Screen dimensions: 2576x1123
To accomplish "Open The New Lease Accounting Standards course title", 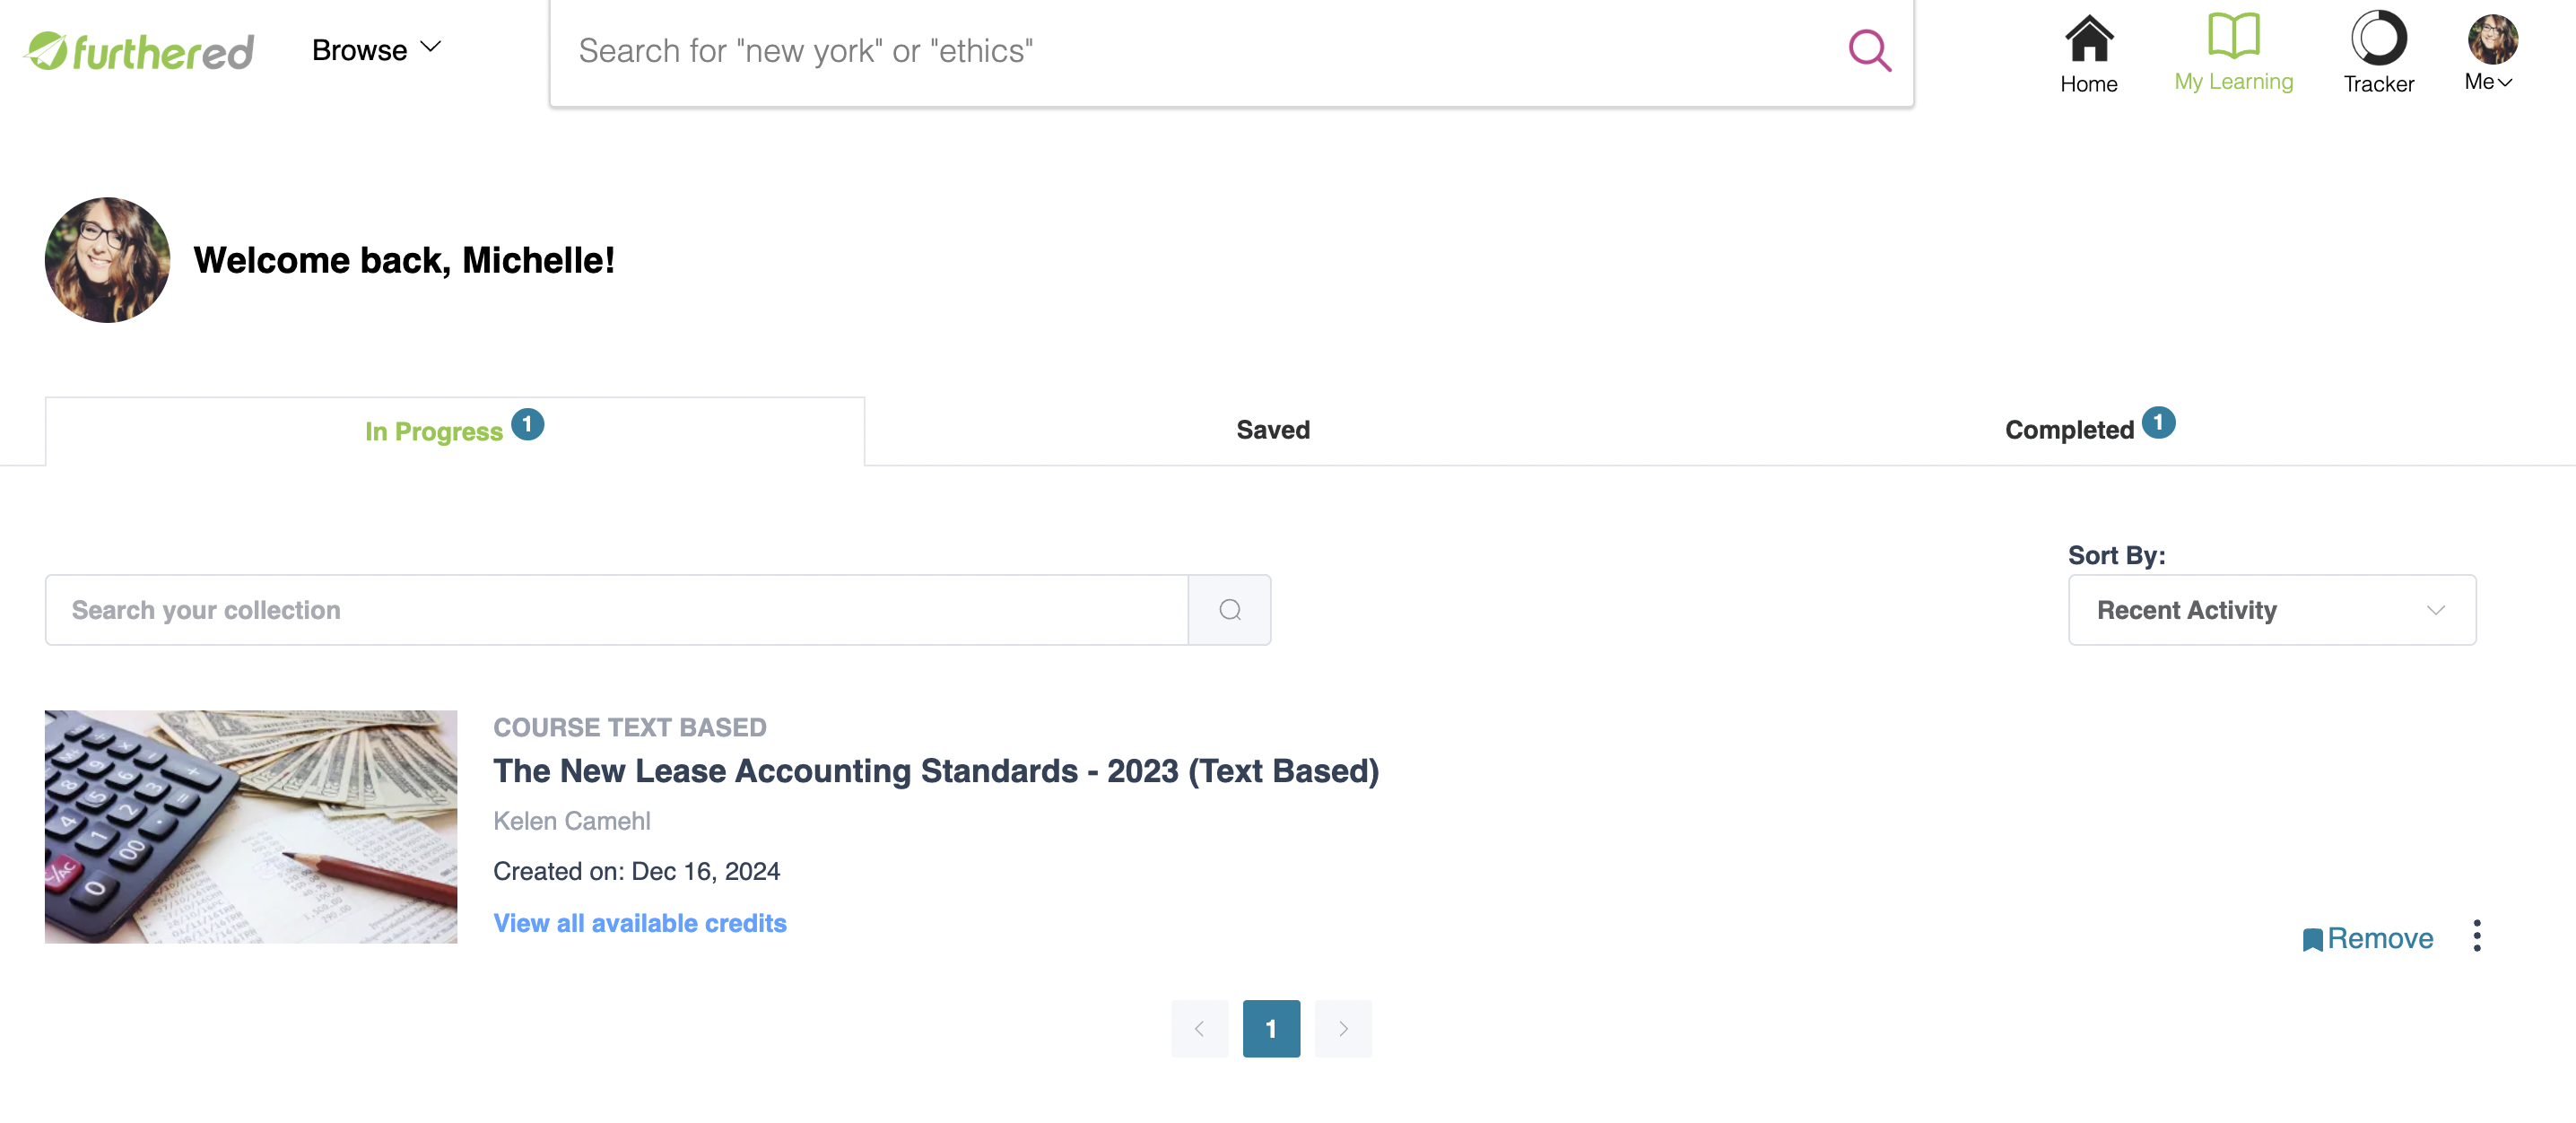I will [x=935, y=771].
